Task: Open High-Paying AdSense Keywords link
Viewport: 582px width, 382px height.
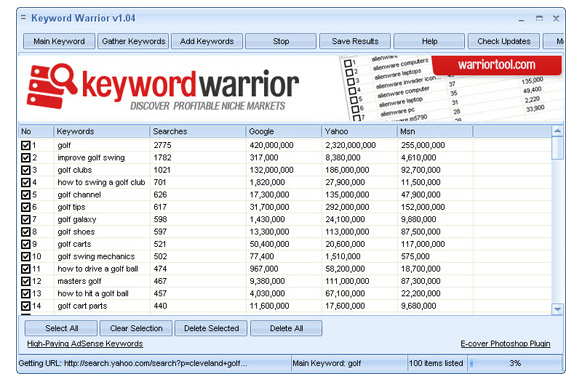Action: tap(85, 344)
